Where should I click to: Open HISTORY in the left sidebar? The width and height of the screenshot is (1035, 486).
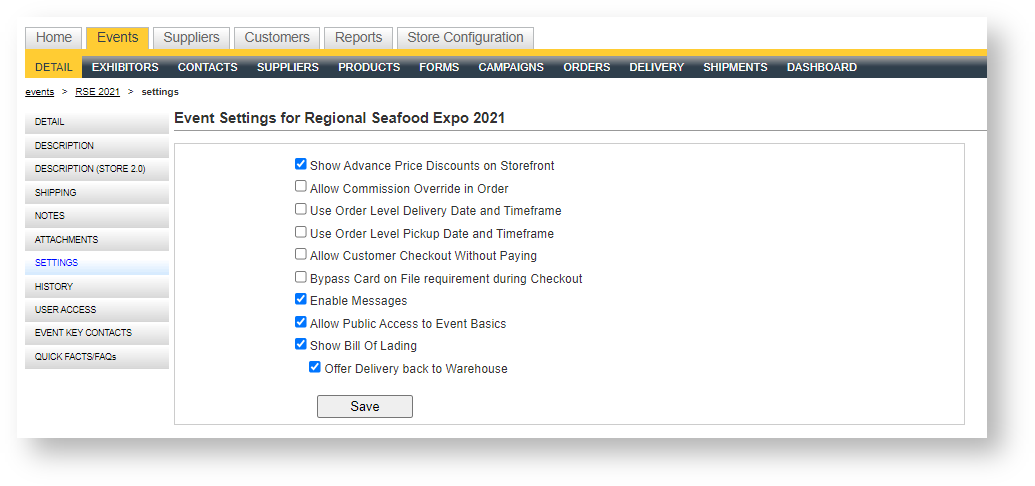pyautogui.click(x=54, y=286)
